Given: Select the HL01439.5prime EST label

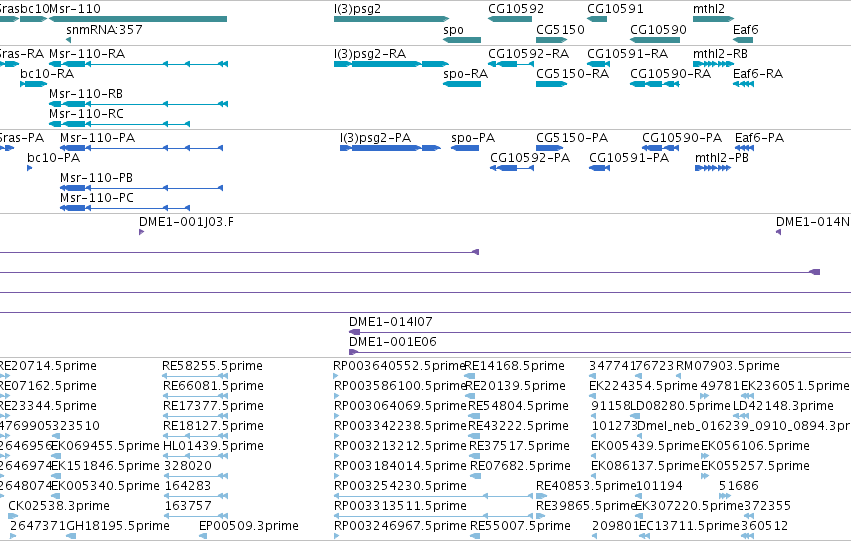Looking at the screenshot, I should tap(213, 446).
